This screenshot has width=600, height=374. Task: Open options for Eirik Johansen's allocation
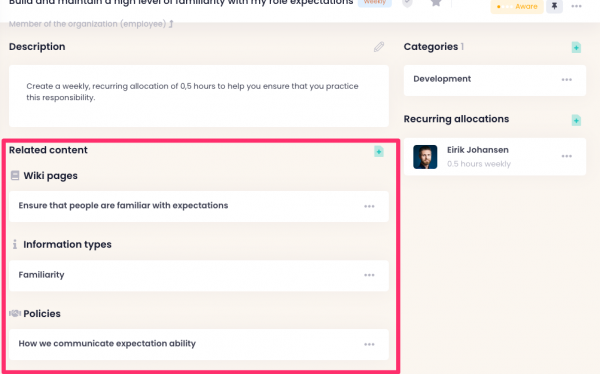coord(566,156)
